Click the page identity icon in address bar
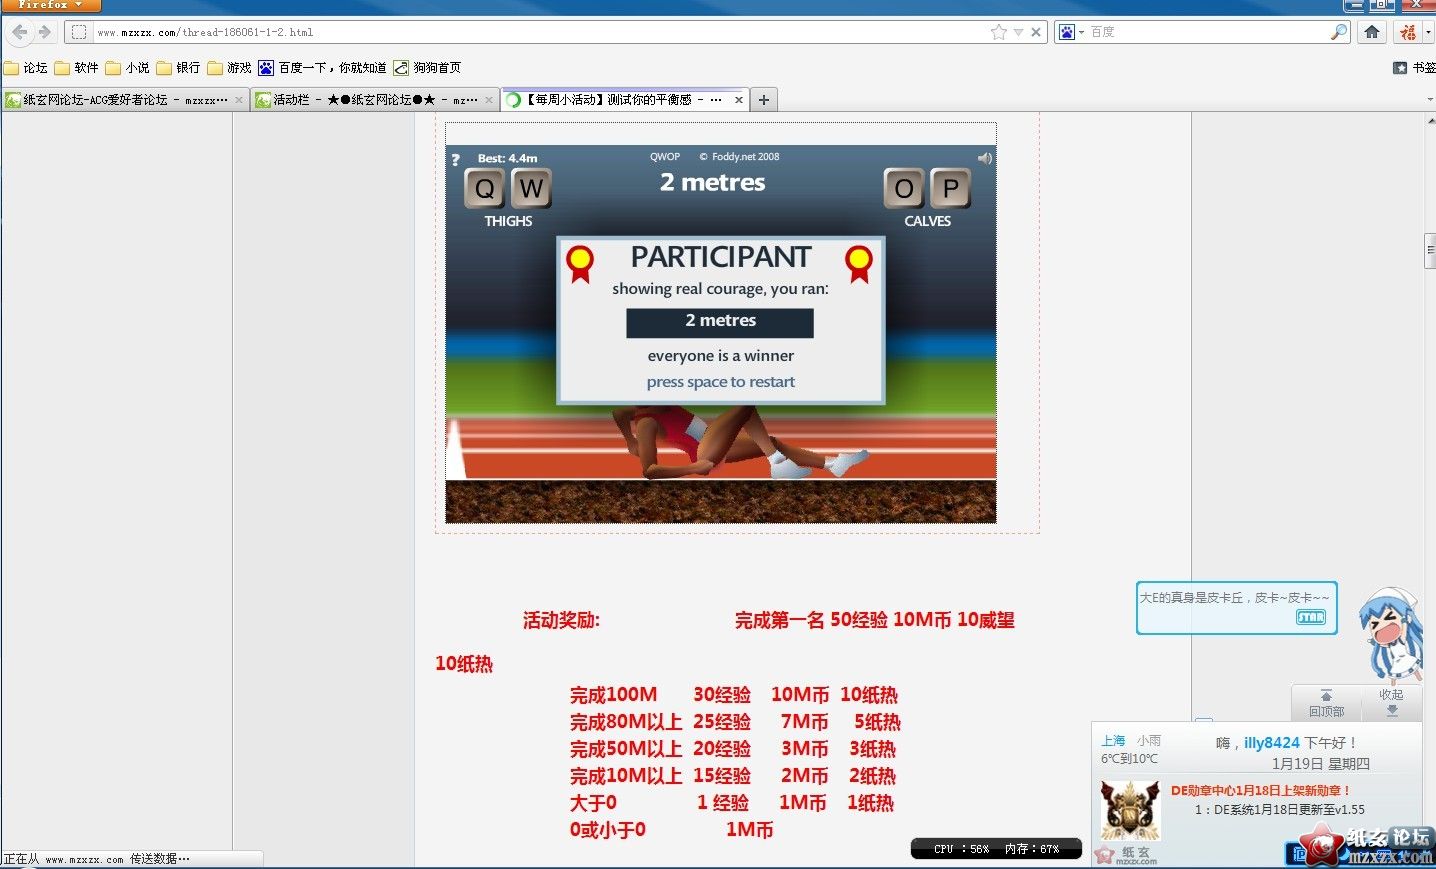 [x=79, y=32]
